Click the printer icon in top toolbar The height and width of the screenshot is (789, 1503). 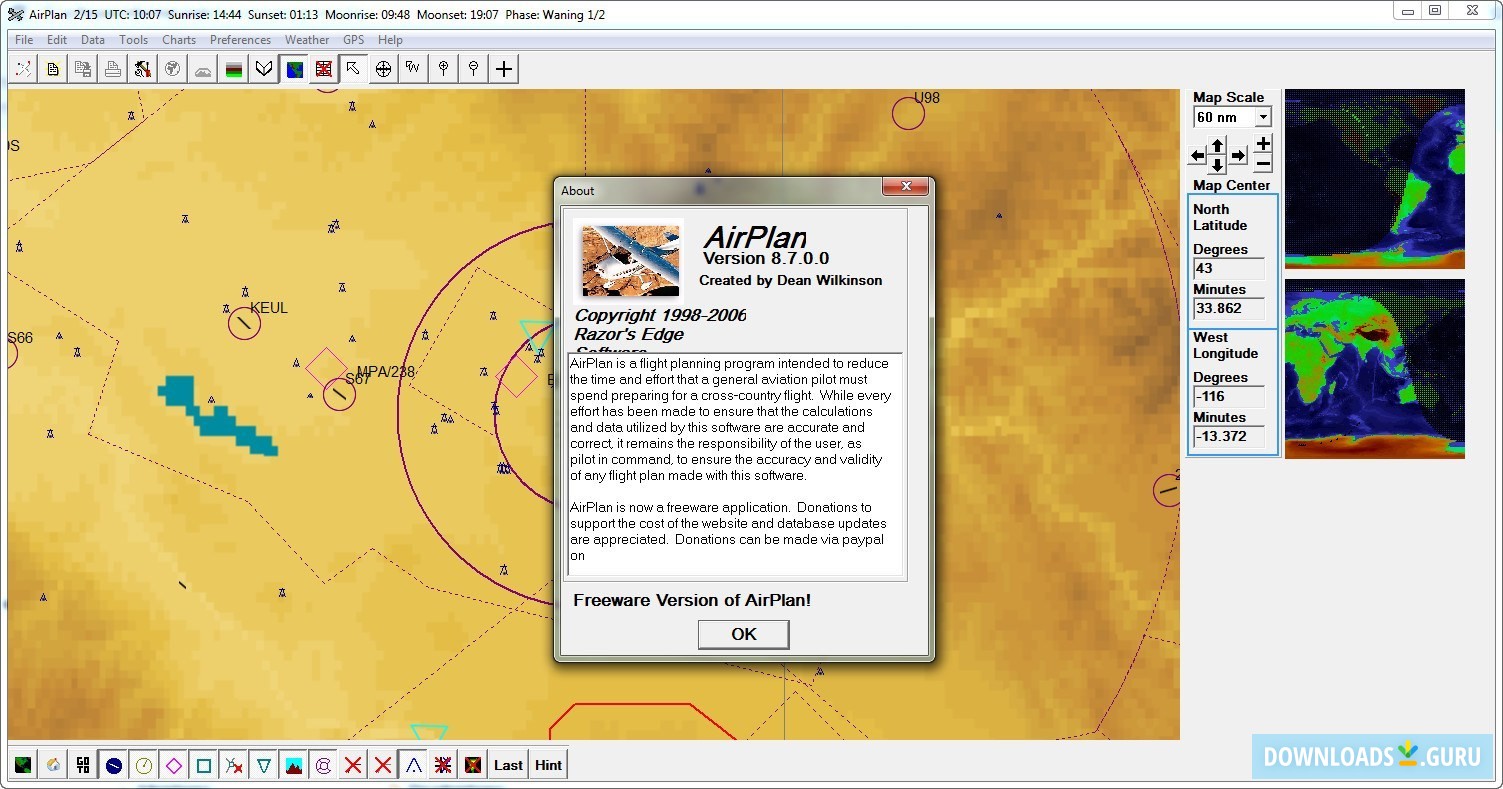point(113,68)
